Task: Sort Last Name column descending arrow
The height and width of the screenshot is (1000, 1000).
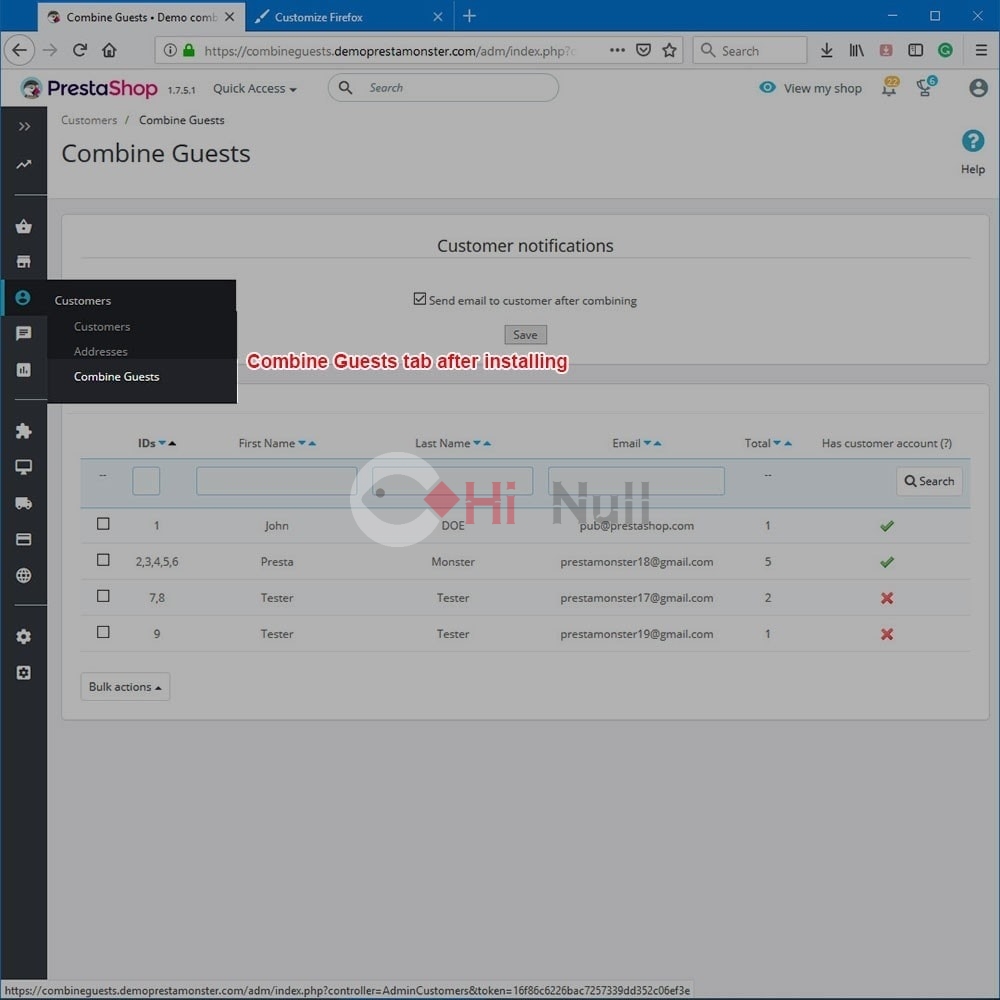Action: (476, 443)
